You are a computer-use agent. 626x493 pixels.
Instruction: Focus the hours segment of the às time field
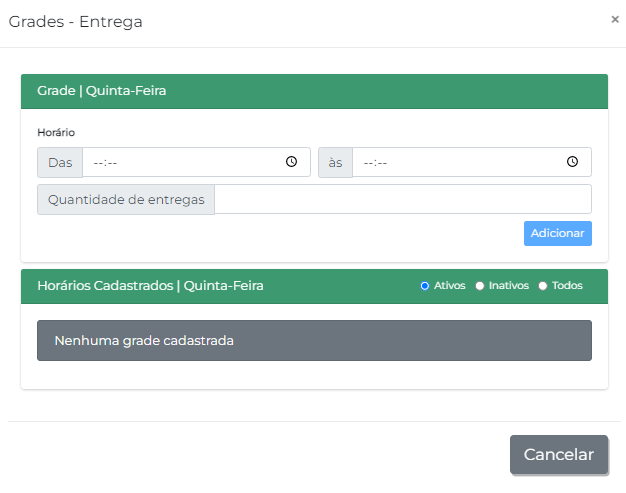[368, 162]
